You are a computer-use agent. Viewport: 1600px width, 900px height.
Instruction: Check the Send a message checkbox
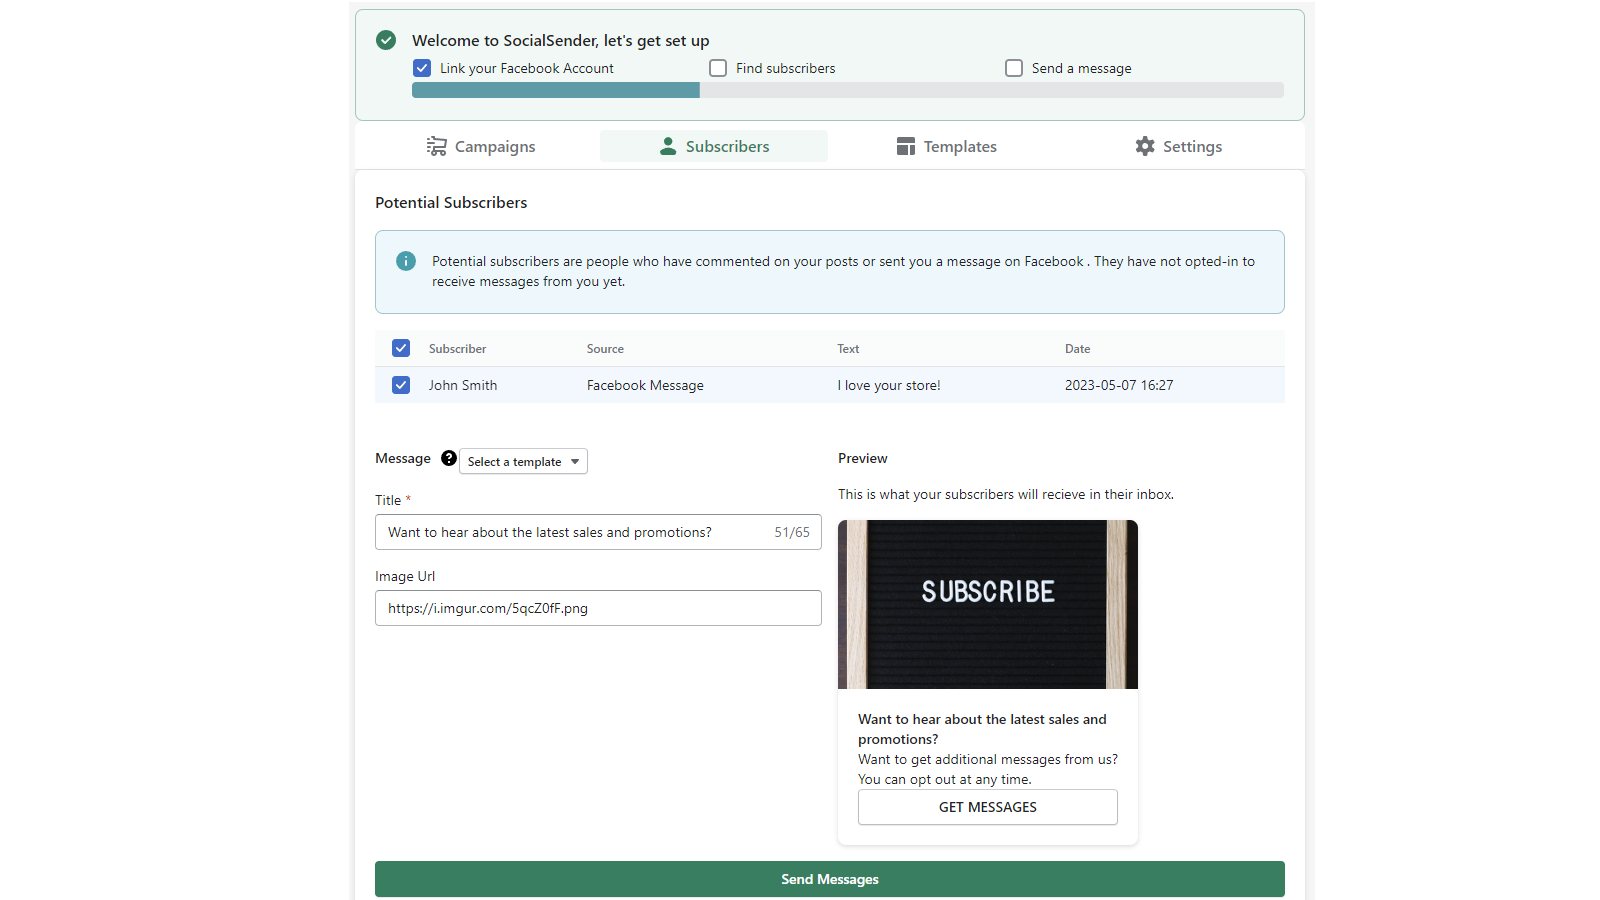coord(1014,68)
